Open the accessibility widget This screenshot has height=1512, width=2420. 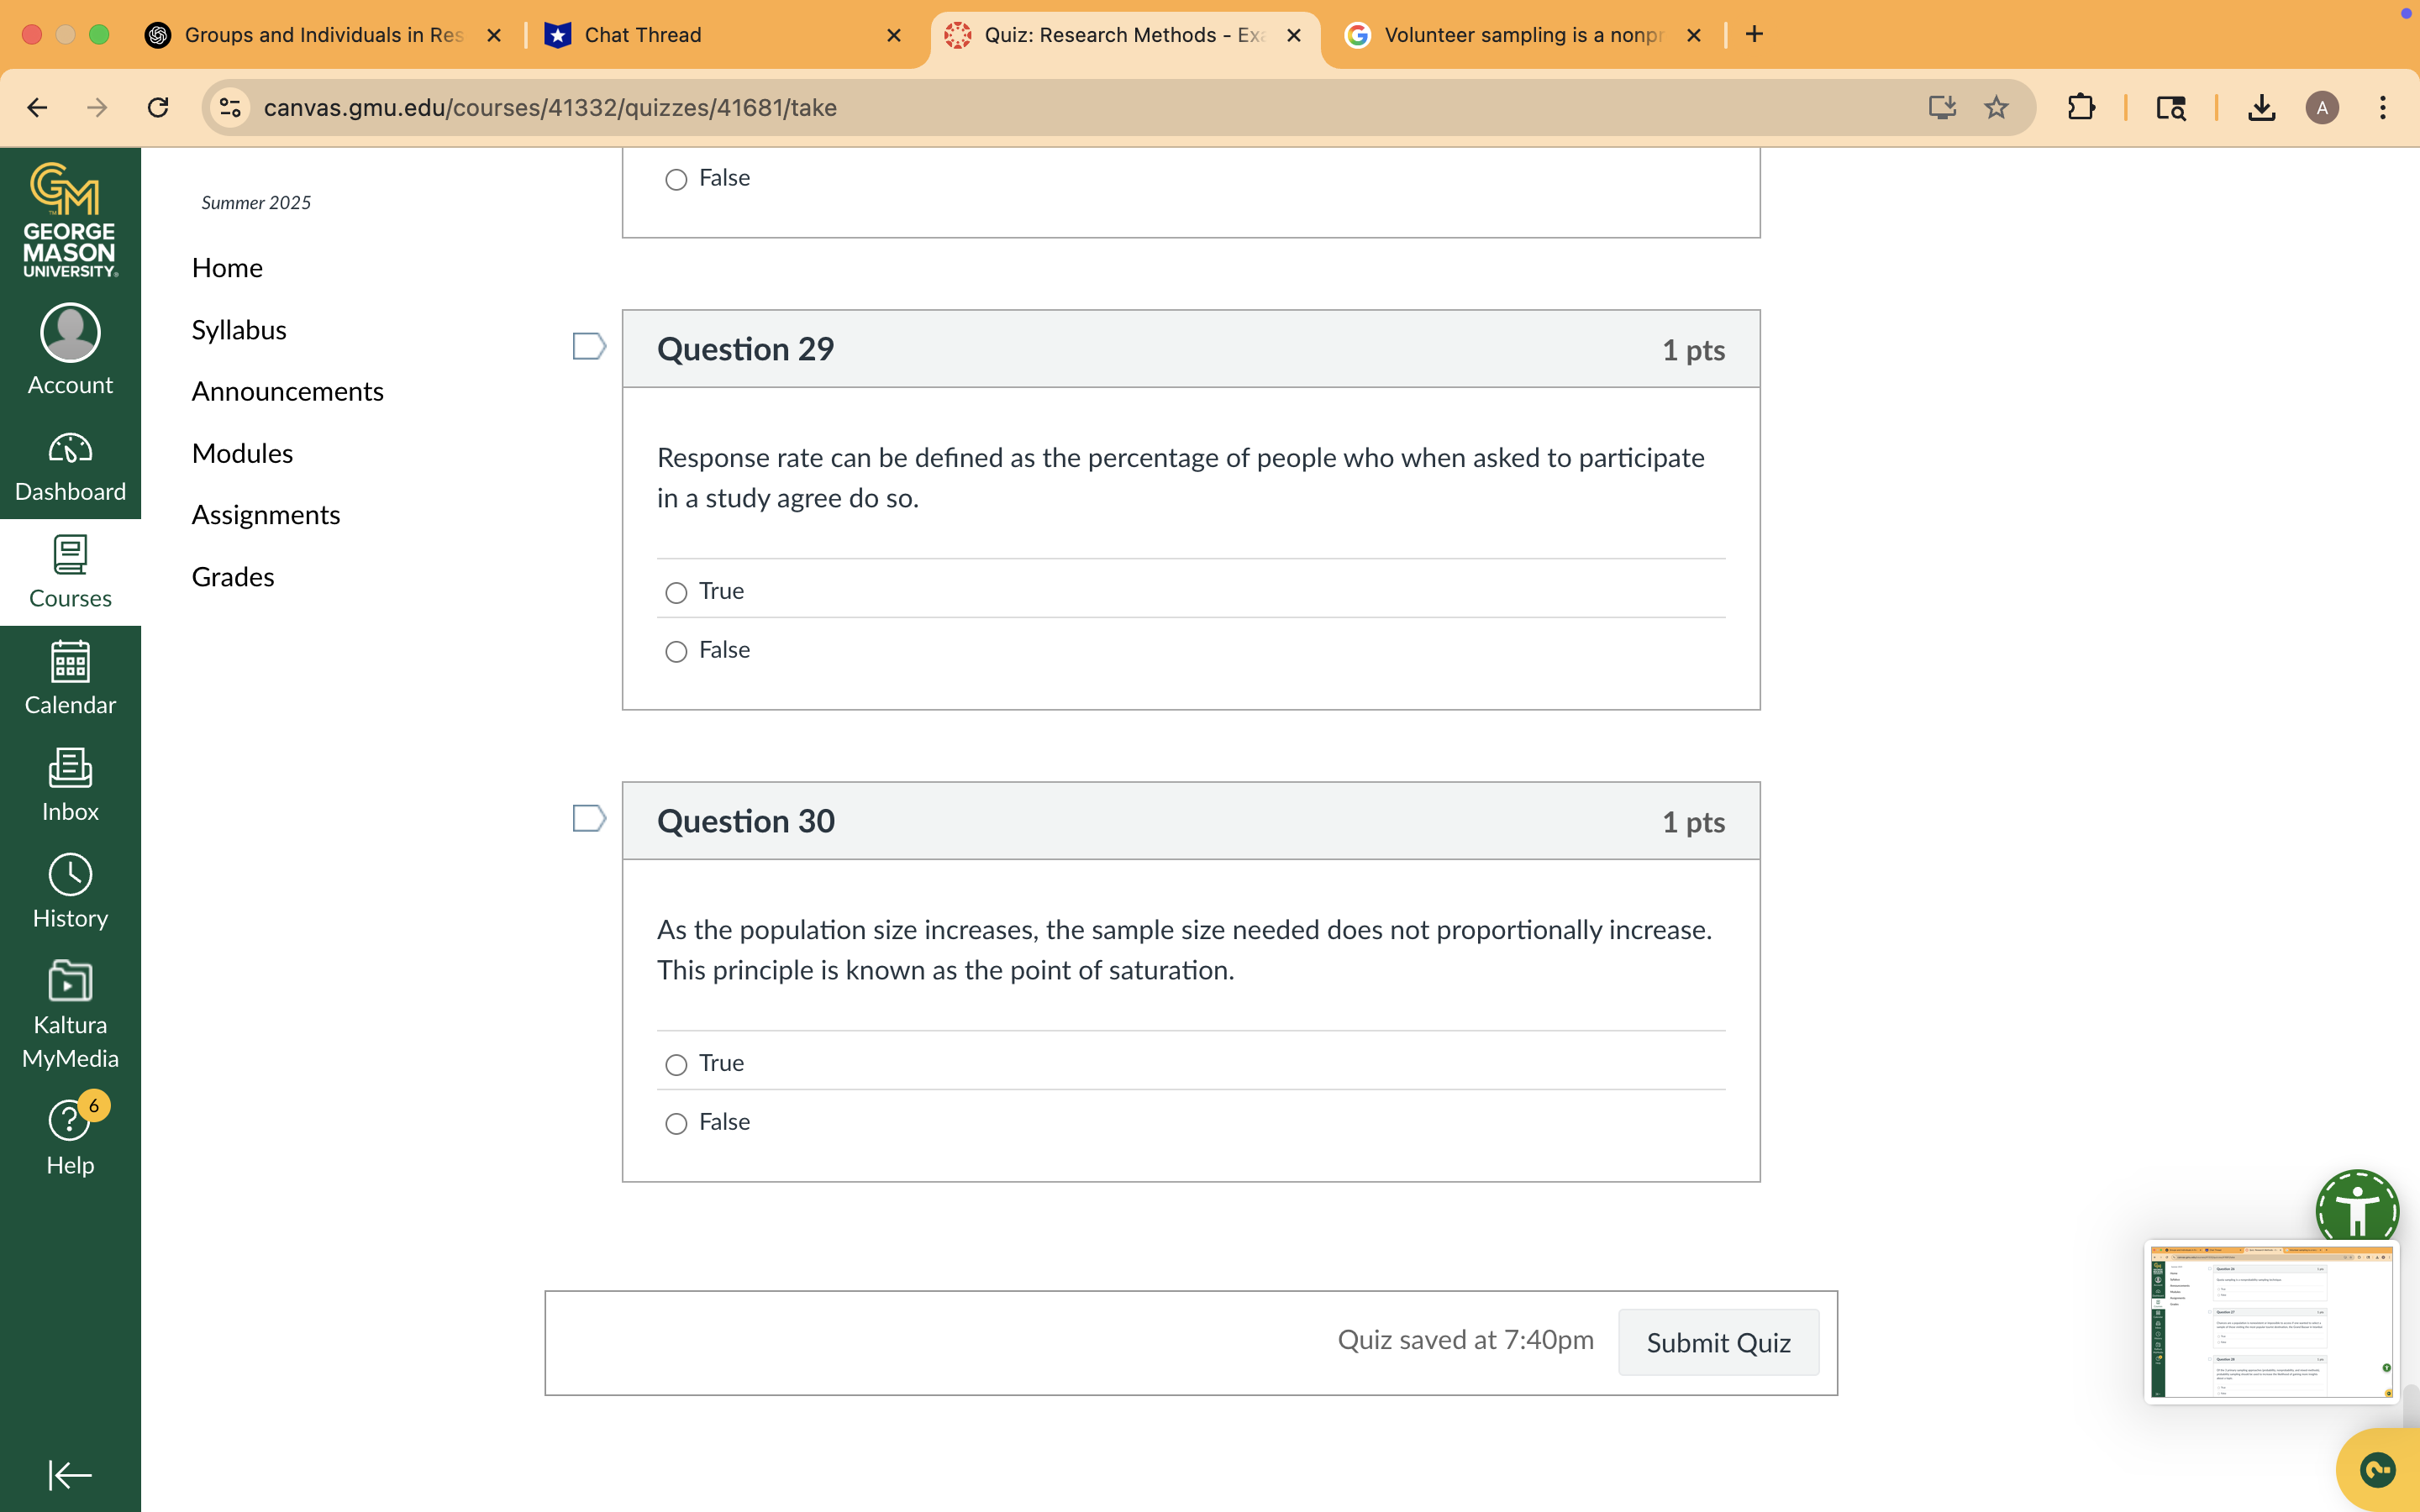pyautogui.click(x=2357, y=1209)
